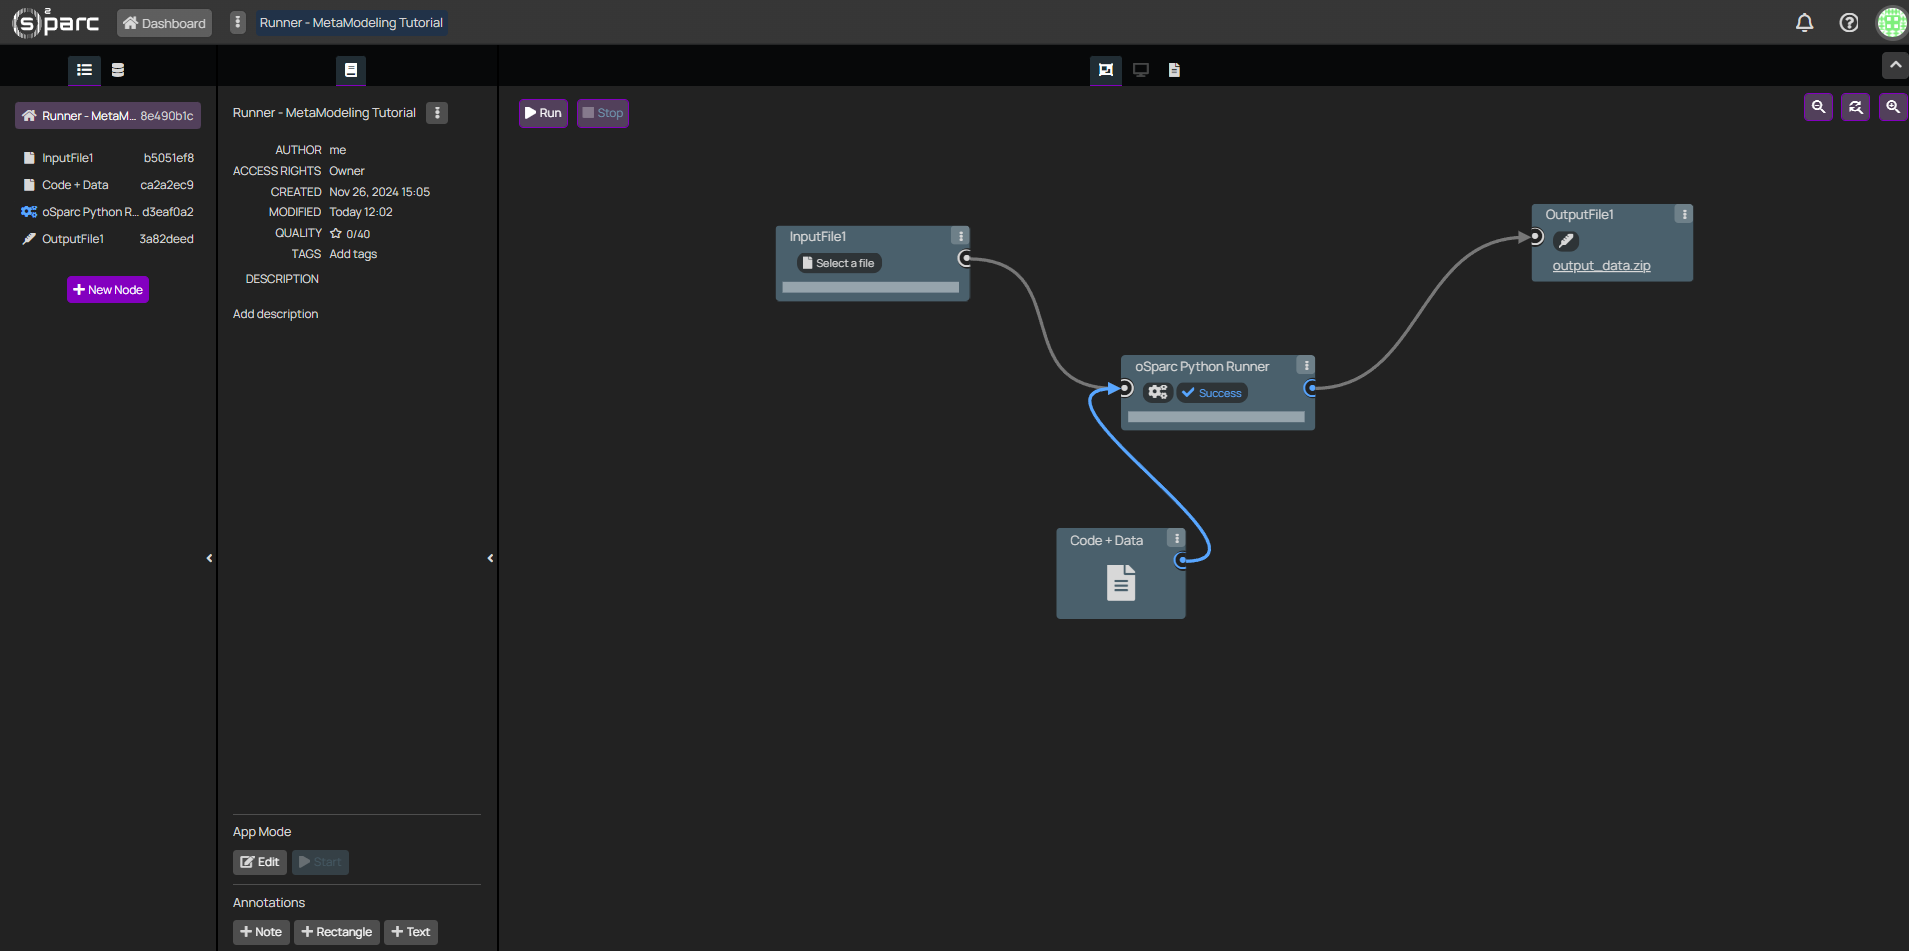This screenshot has width=1909, height=951.
Task: Open Code + Data node options menu
Action: pyautogui.click(x=1177, y=539)
